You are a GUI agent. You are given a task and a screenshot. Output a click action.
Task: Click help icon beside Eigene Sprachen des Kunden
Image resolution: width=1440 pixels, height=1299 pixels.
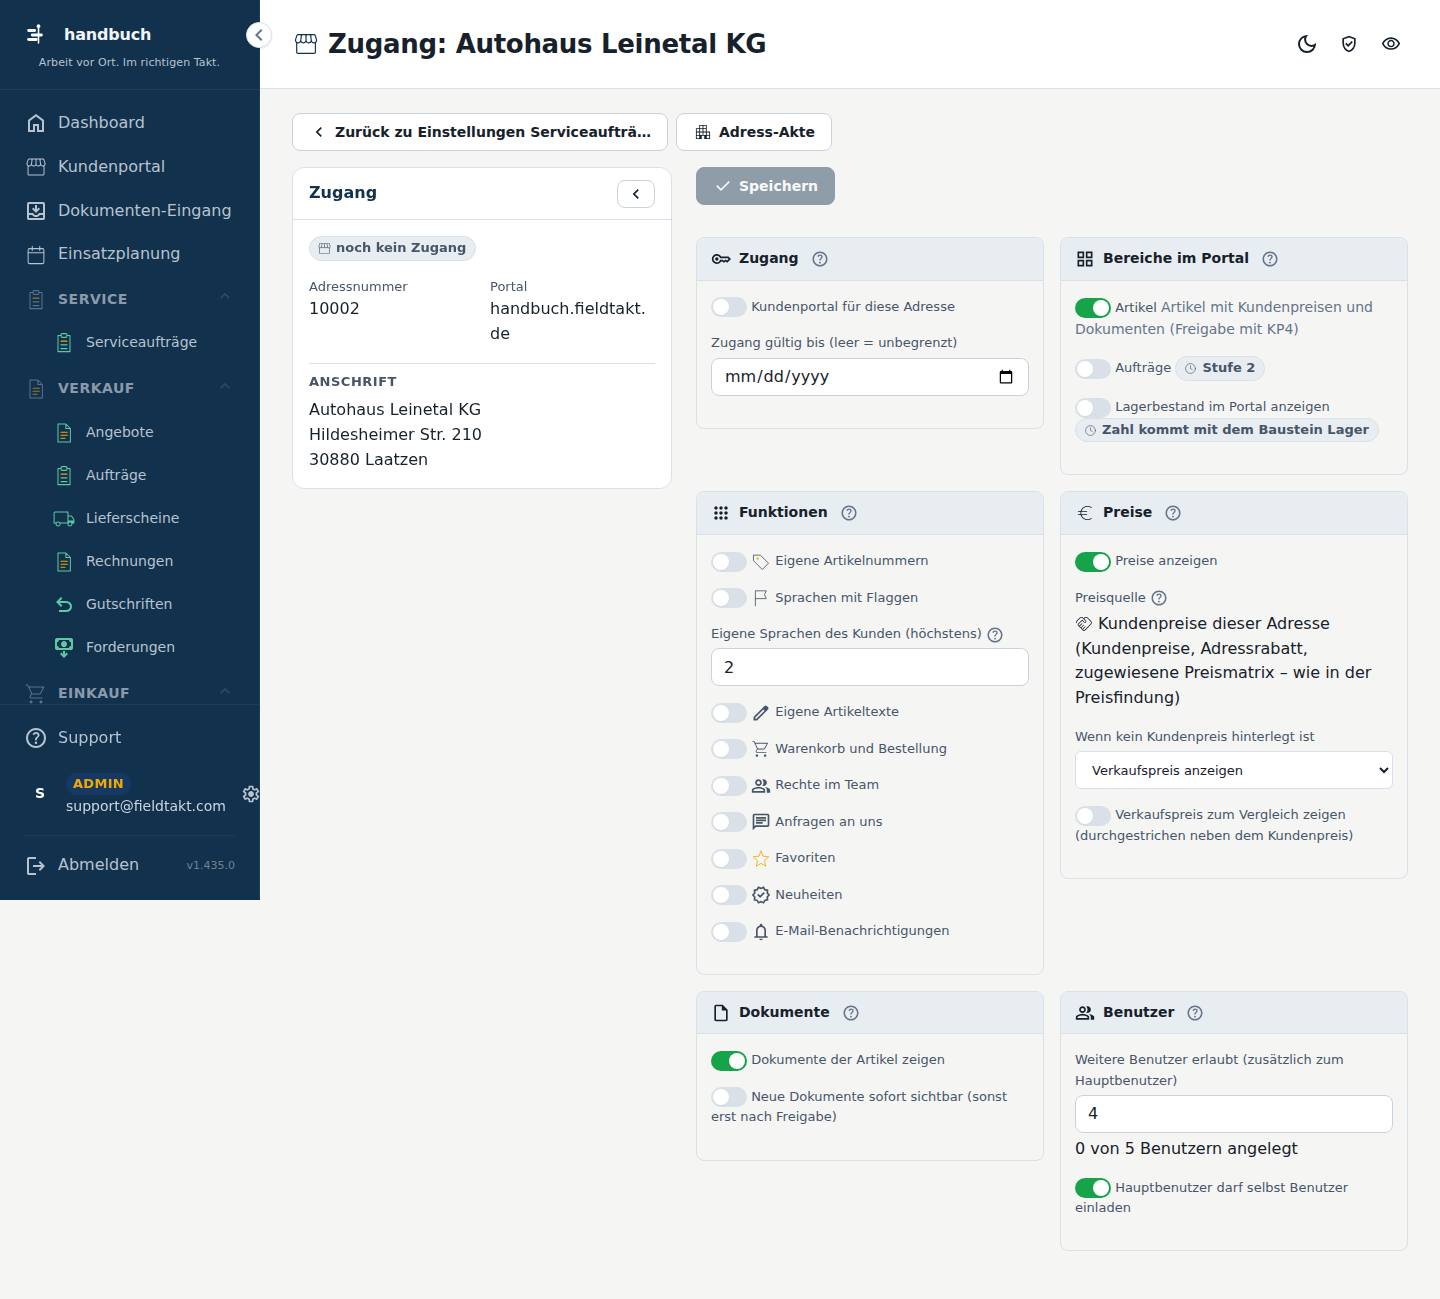(x=995, y=635)
